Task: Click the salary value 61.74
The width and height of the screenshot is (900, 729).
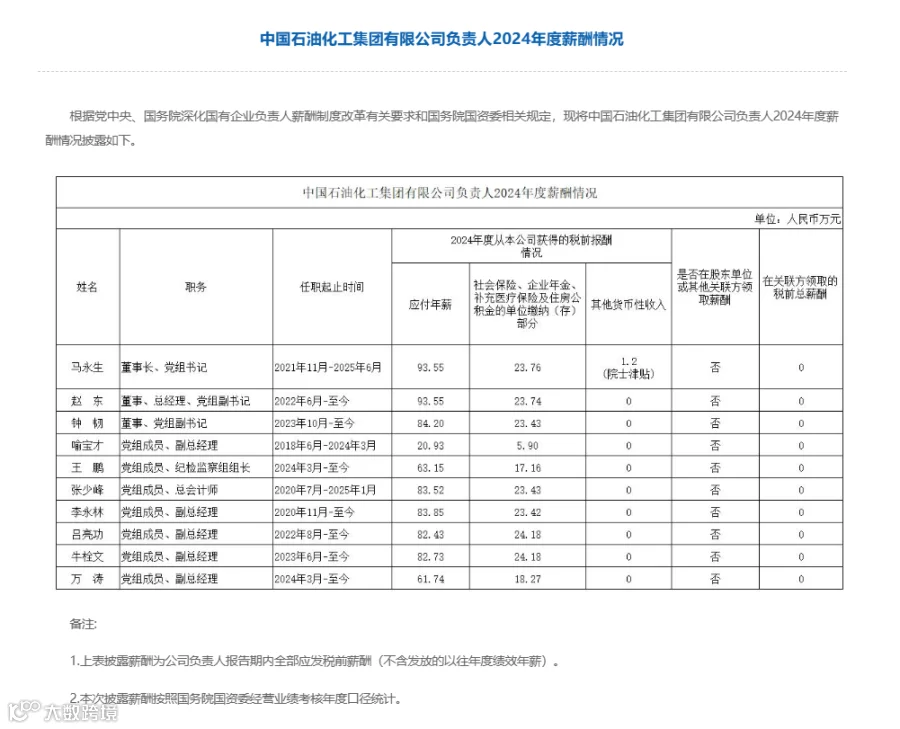Action: 430,579
